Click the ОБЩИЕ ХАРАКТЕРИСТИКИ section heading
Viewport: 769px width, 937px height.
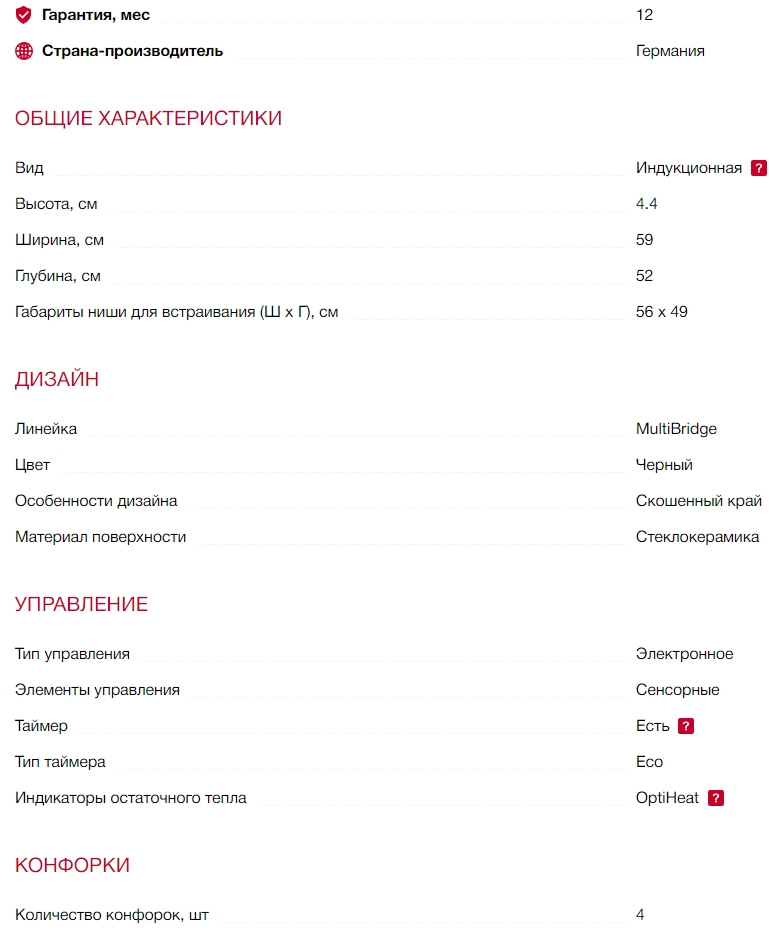coord(148,118)
